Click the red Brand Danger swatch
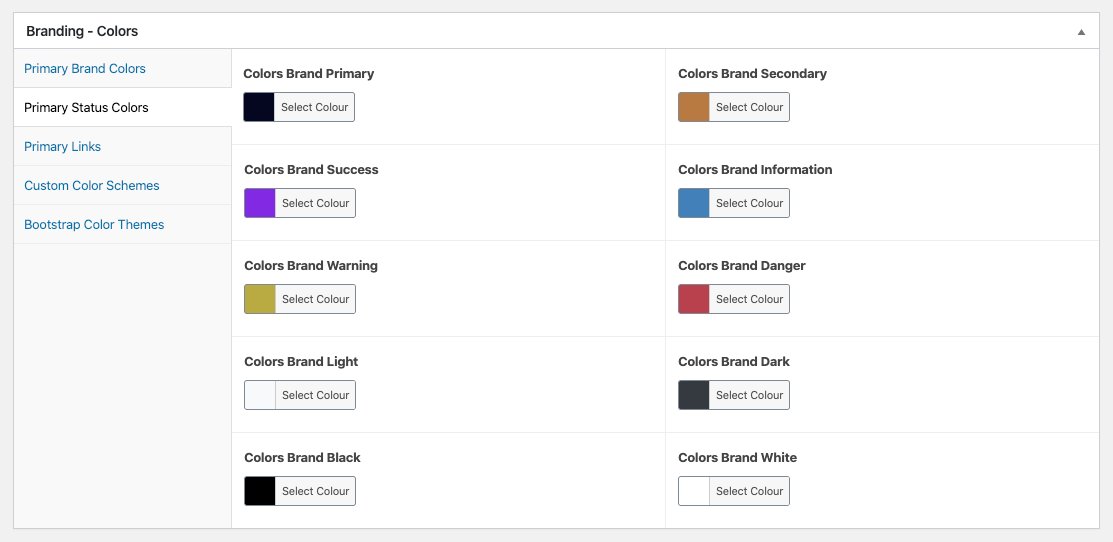This screenshot has height=542, width=1113. coord(694,299)
